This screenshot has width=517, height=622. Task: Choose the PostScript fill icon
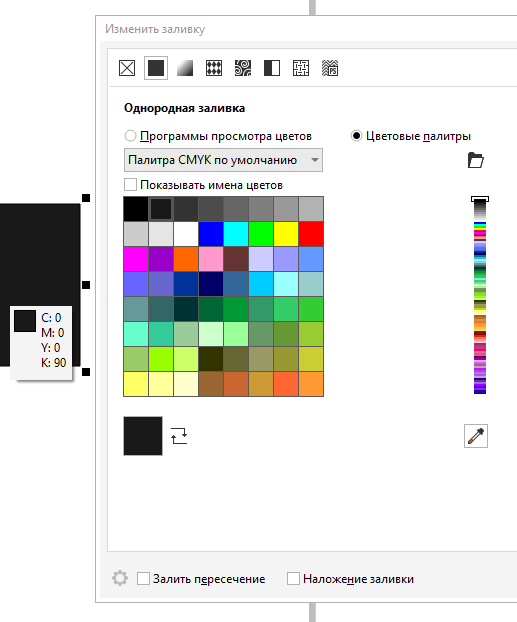[x=330, y=68]
